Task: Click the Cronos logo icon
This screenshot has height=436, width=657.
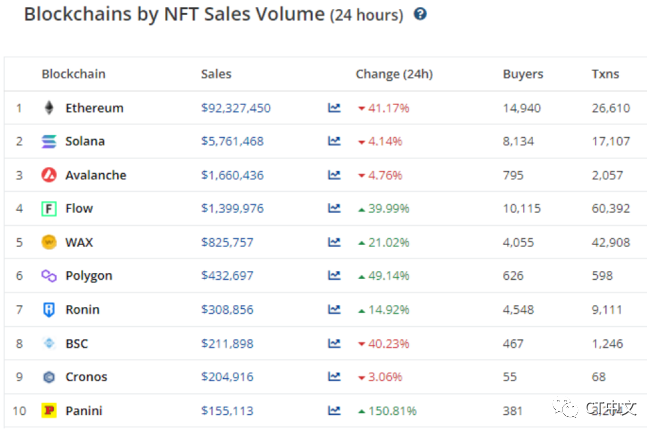Action: click(x=49, y=377)
